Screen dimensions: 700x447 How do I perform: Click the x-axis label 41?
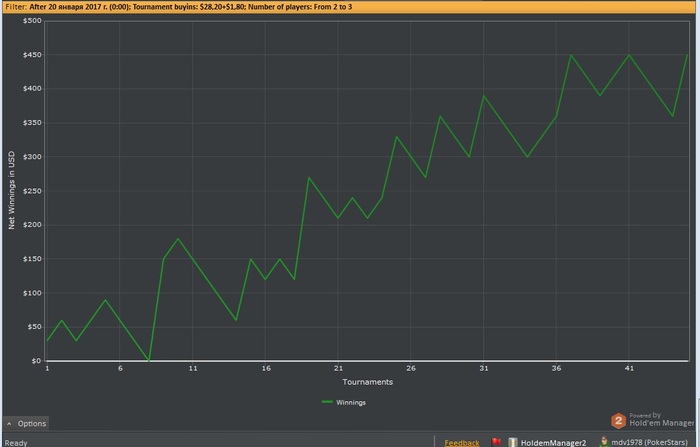629,368
